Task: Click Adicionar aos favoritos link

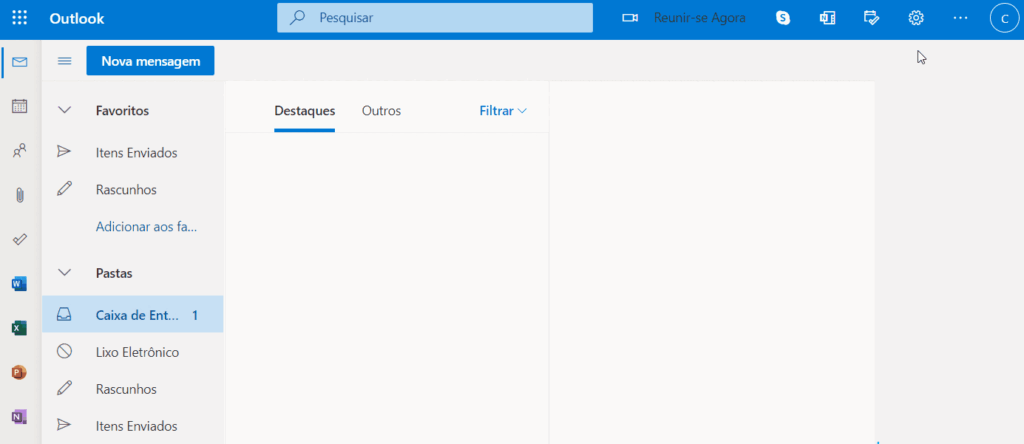Action: tap(146, 227)
